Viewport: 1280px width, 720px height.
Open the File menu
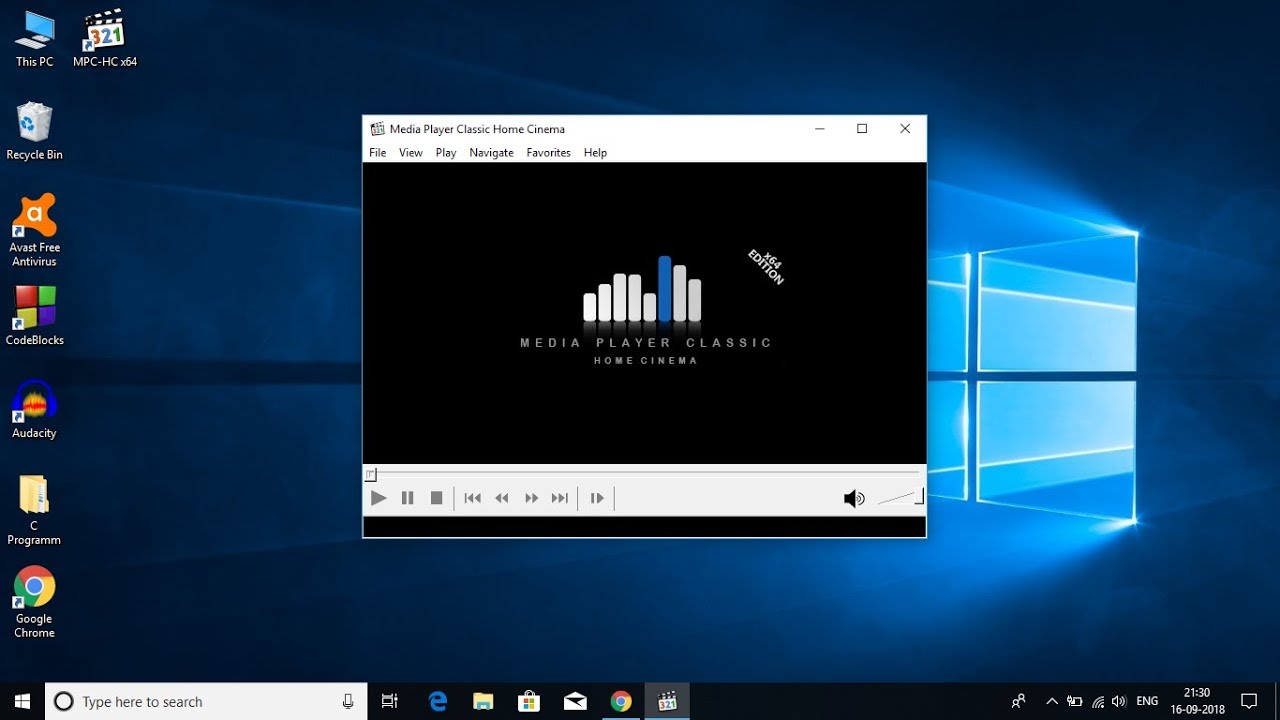click(378, 153)
